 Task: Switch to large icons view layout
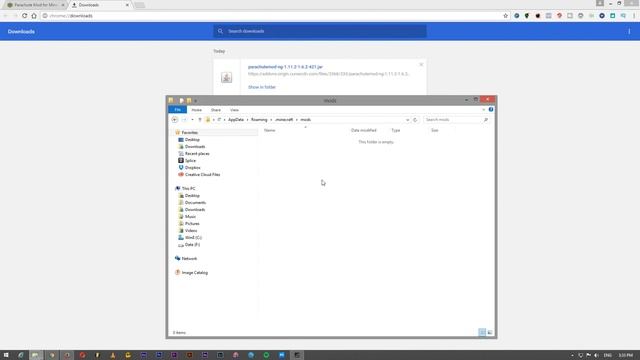click(x=490, y=332)
